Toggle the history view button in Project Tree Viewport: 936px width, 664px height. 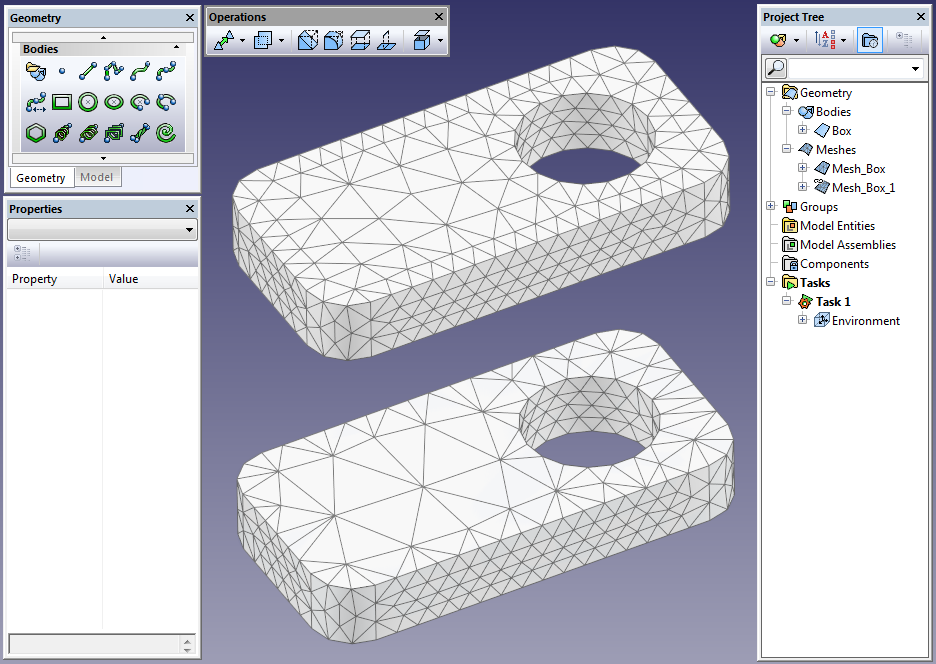[869, 41]
